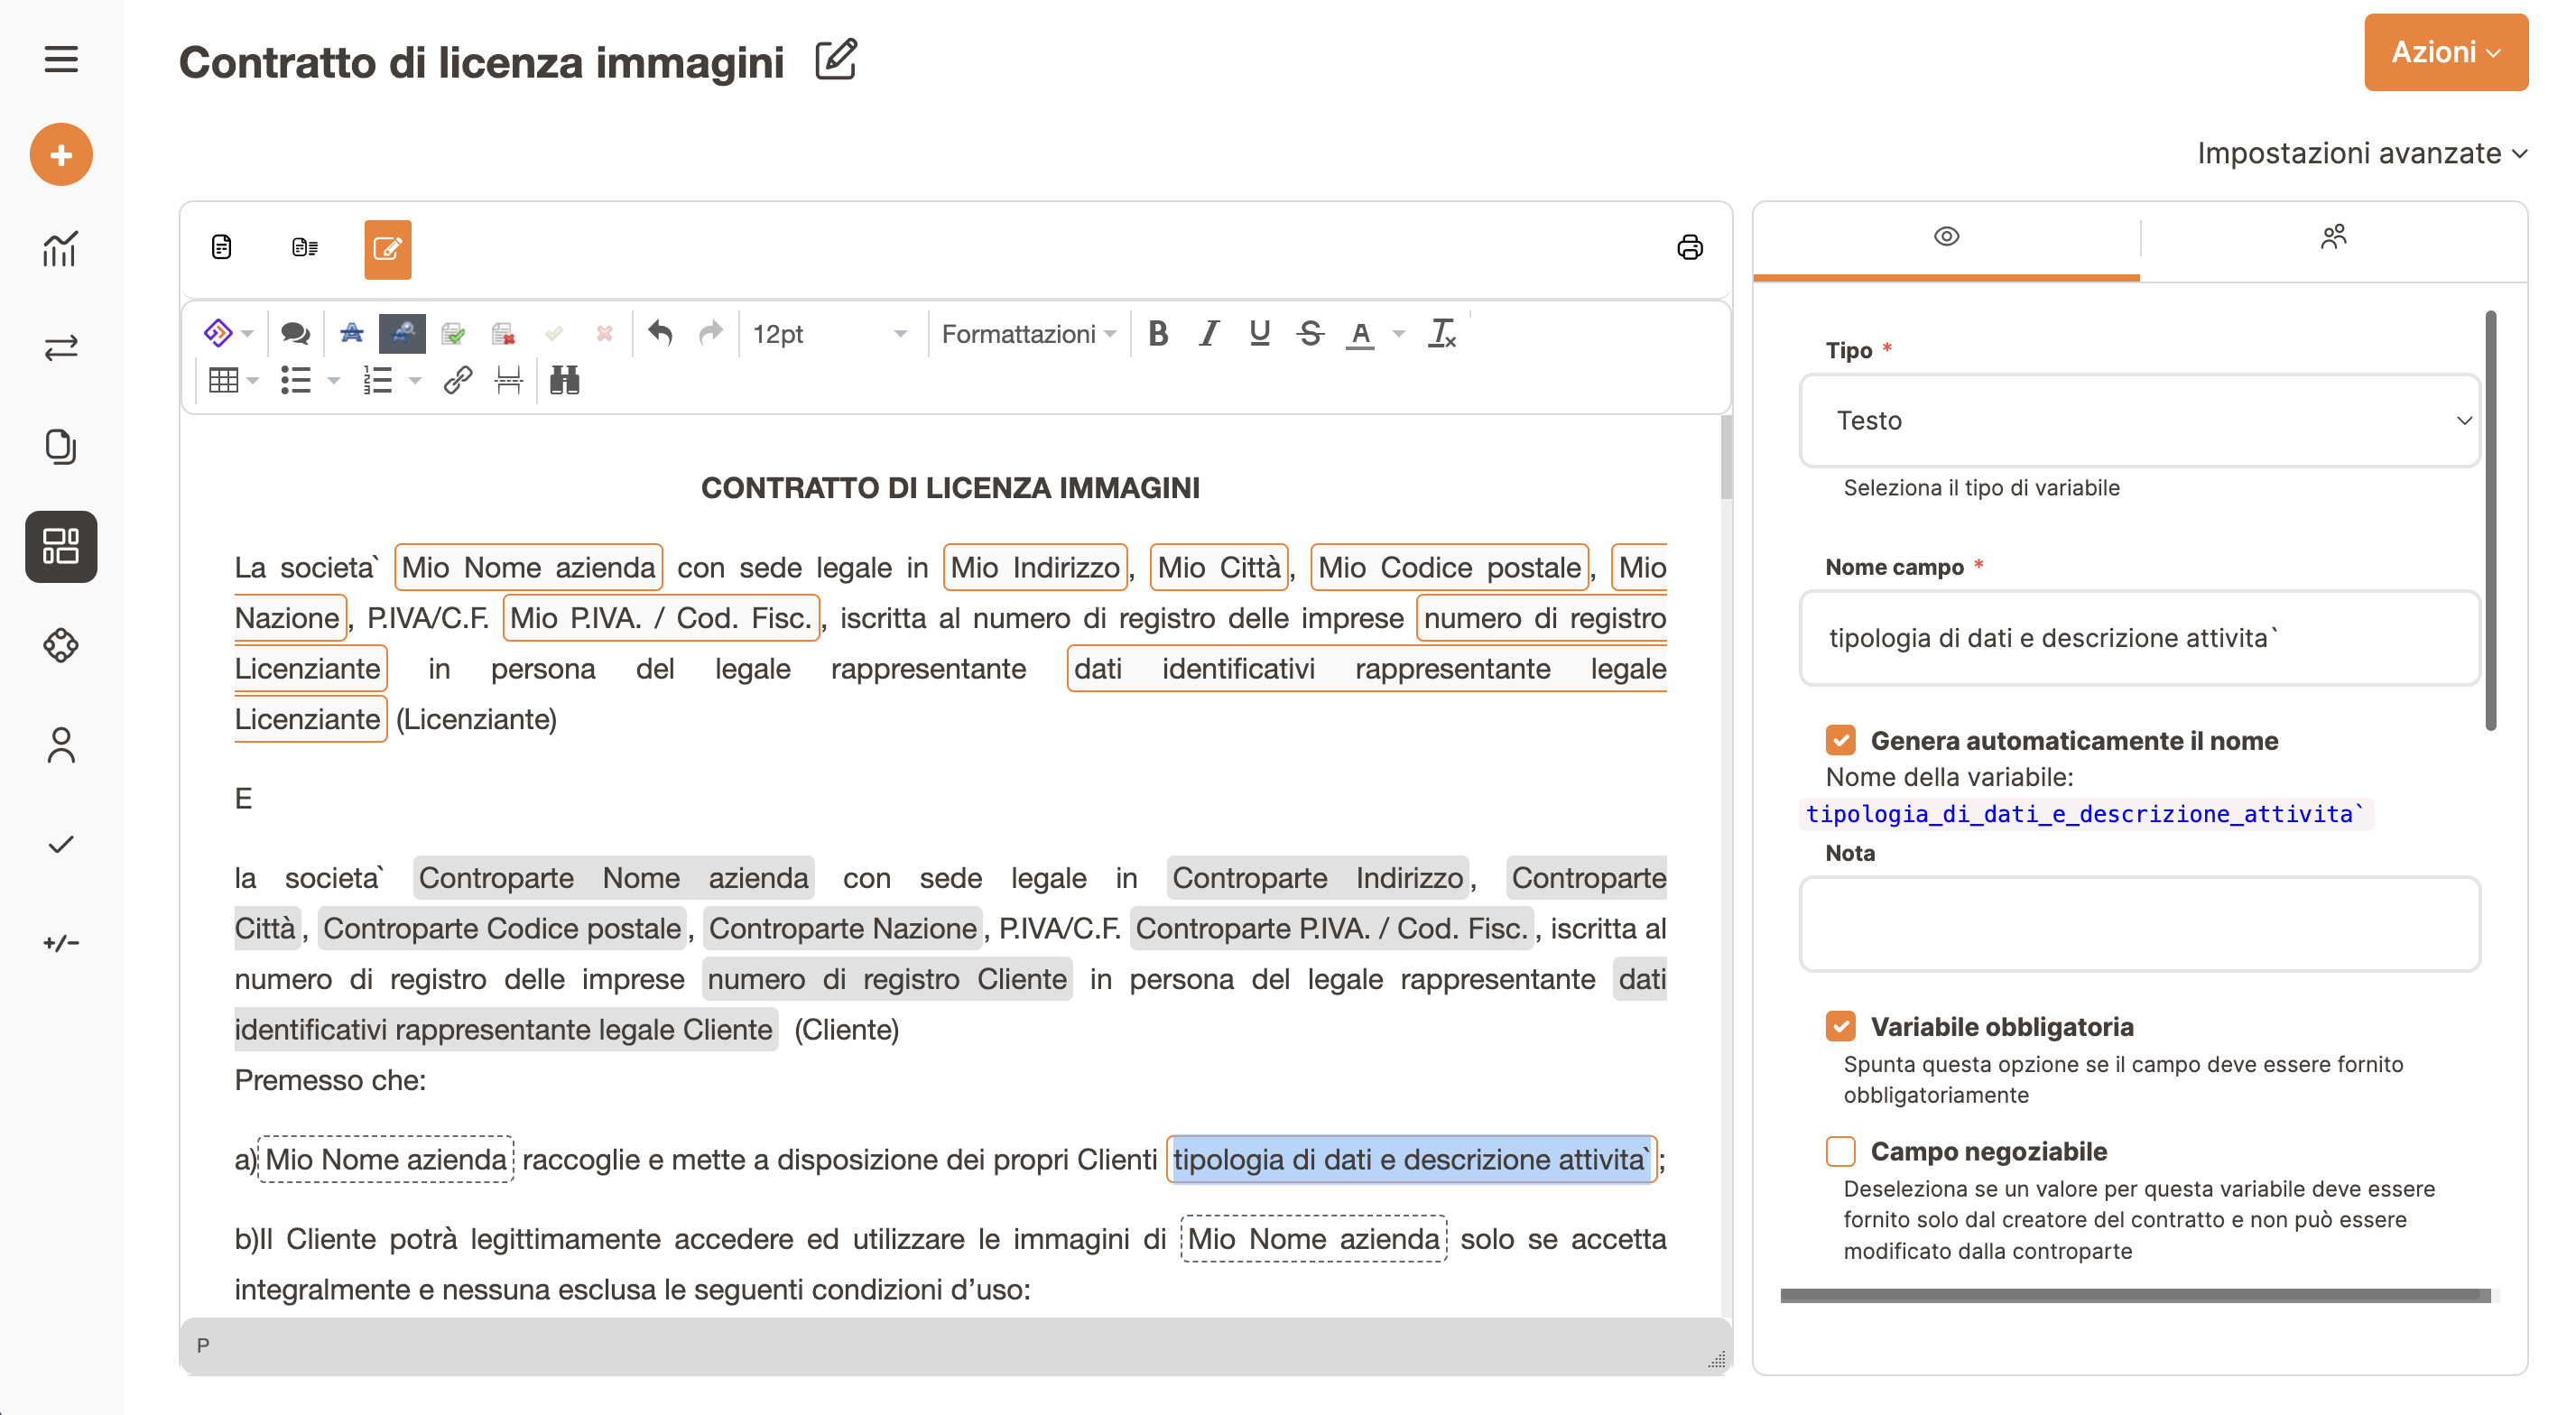Print the document using printer icon

1689,247
